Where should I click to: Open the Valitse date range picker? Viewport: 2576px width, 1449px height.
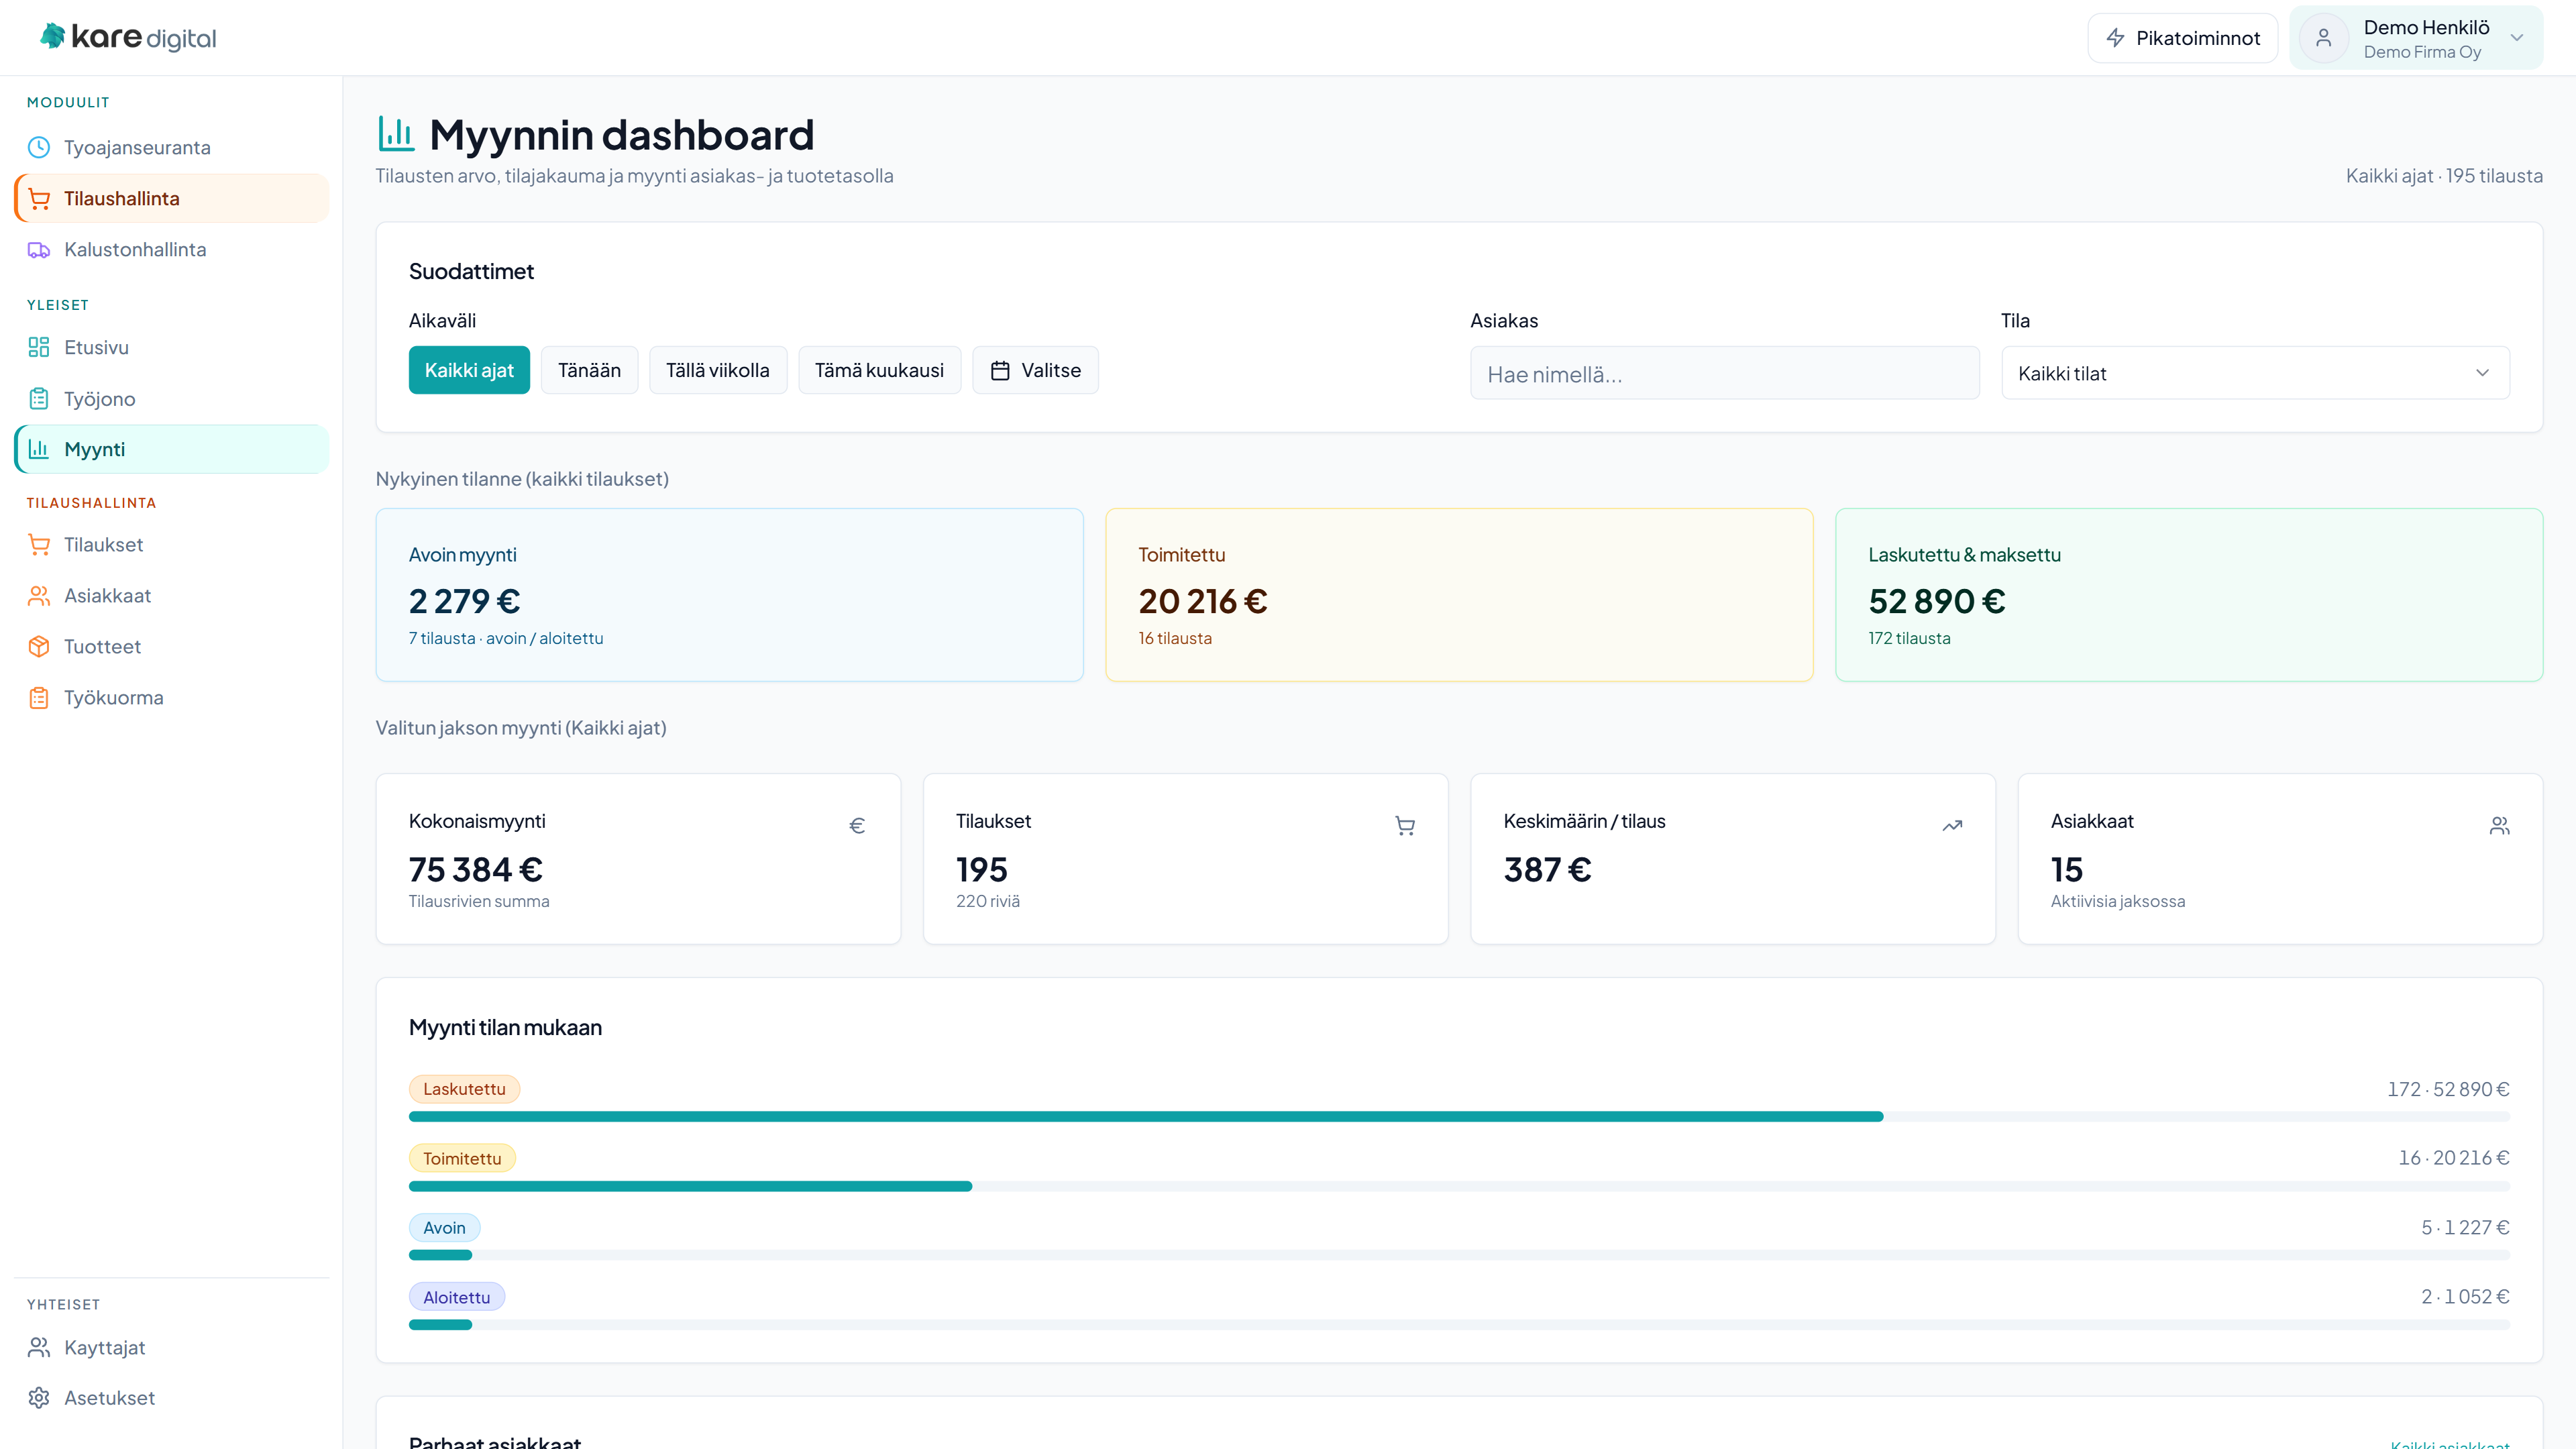[x=1035, y=371]
